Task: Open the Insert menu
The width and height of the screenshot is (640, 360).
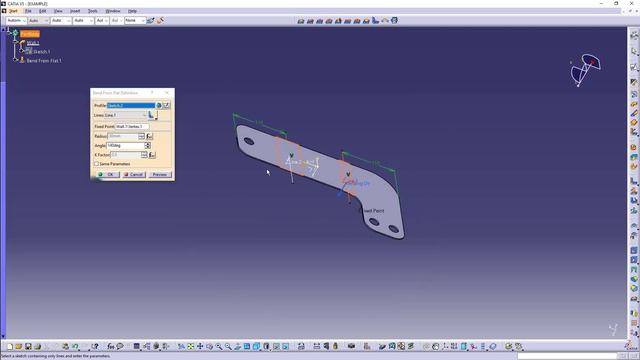Action: click(75, 11)
